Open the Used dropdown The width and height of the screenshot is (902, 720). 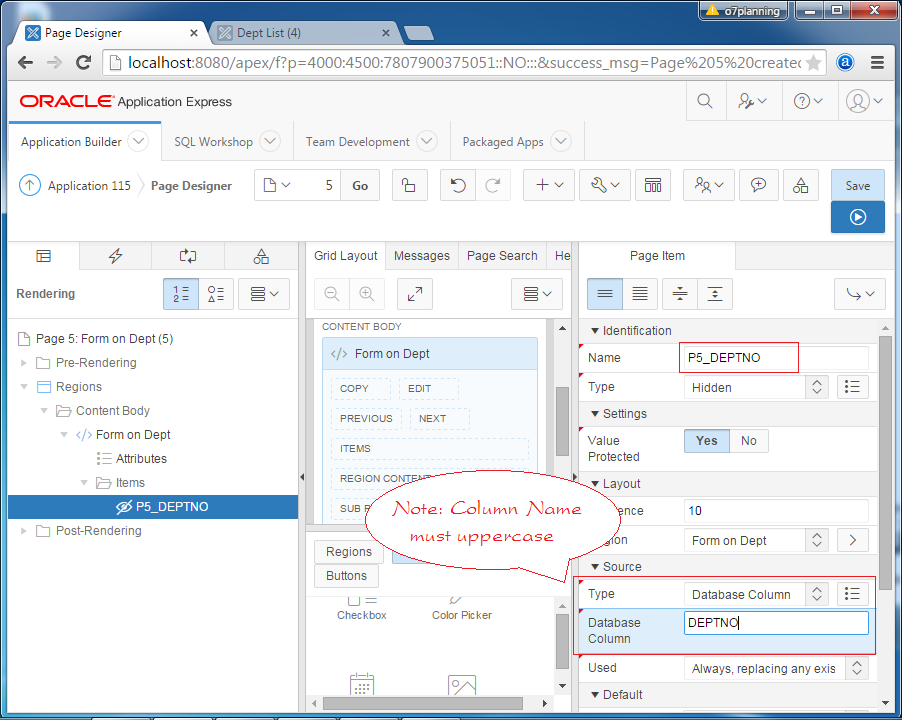[776, 668]
